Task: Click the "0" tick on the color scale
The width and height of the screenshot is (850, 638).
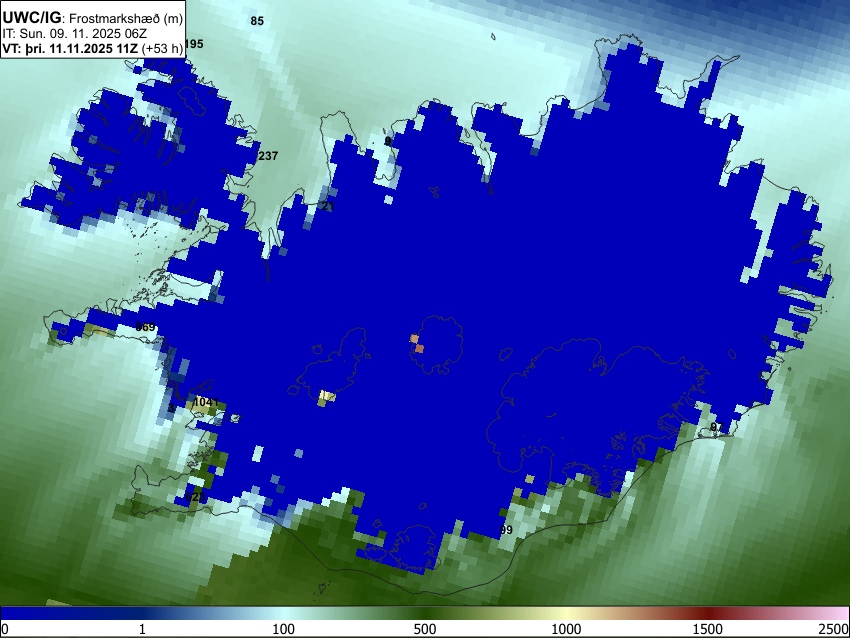Action: (5, 629)
